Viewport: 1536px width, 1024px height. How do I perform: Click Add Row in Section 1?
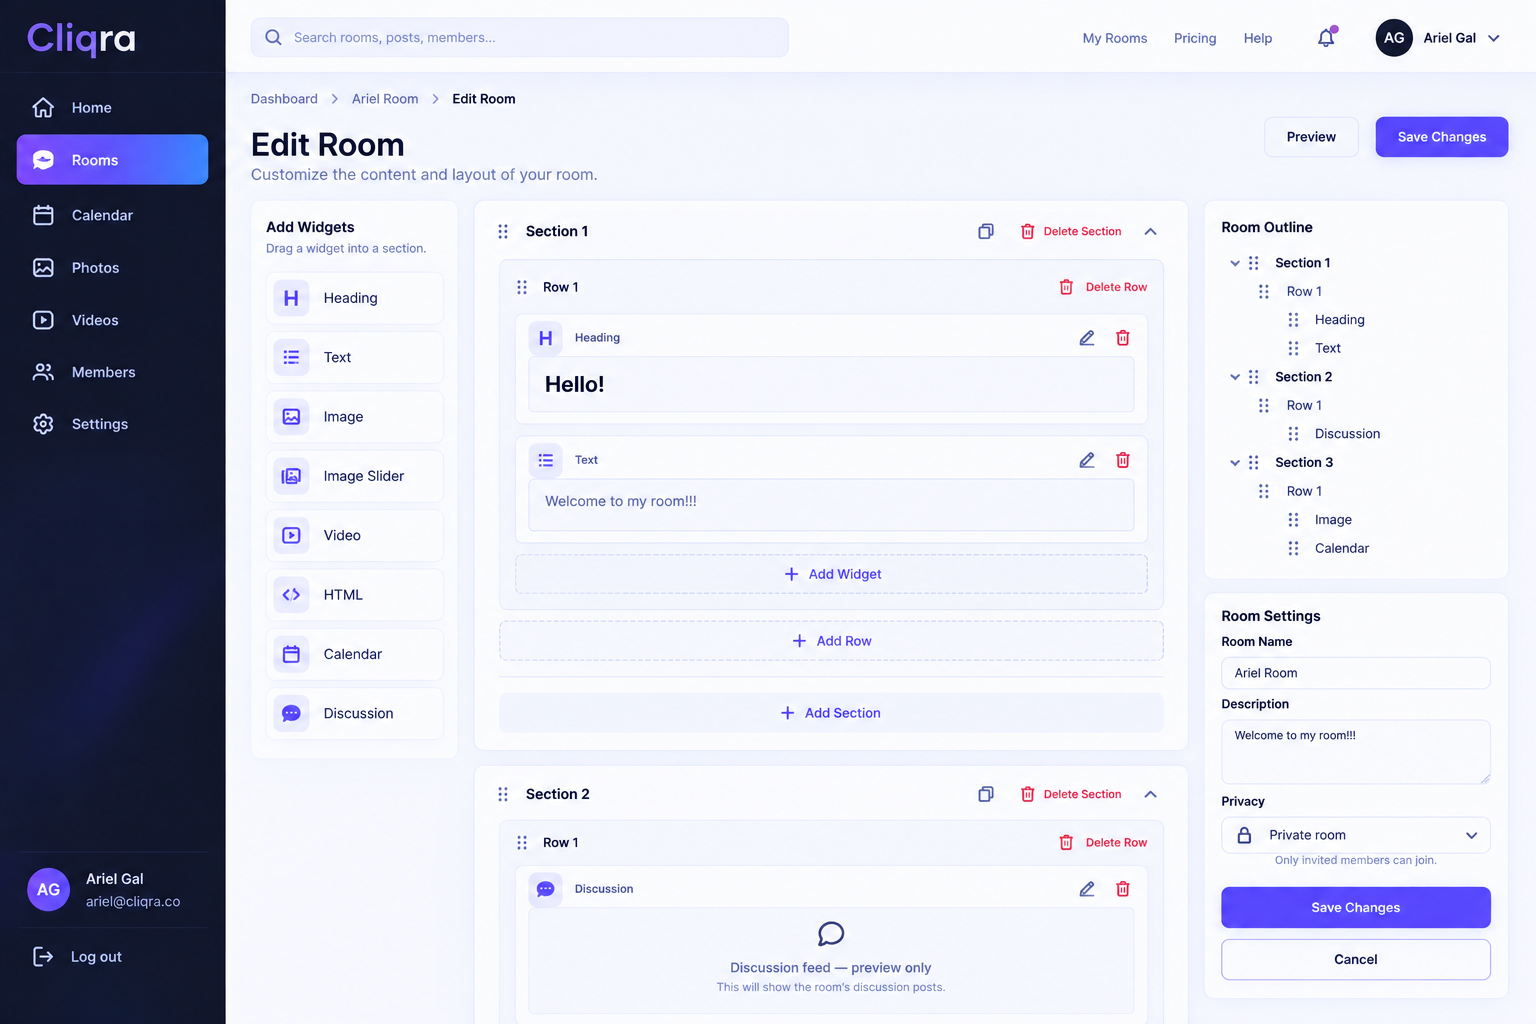(x=831, y=641)
